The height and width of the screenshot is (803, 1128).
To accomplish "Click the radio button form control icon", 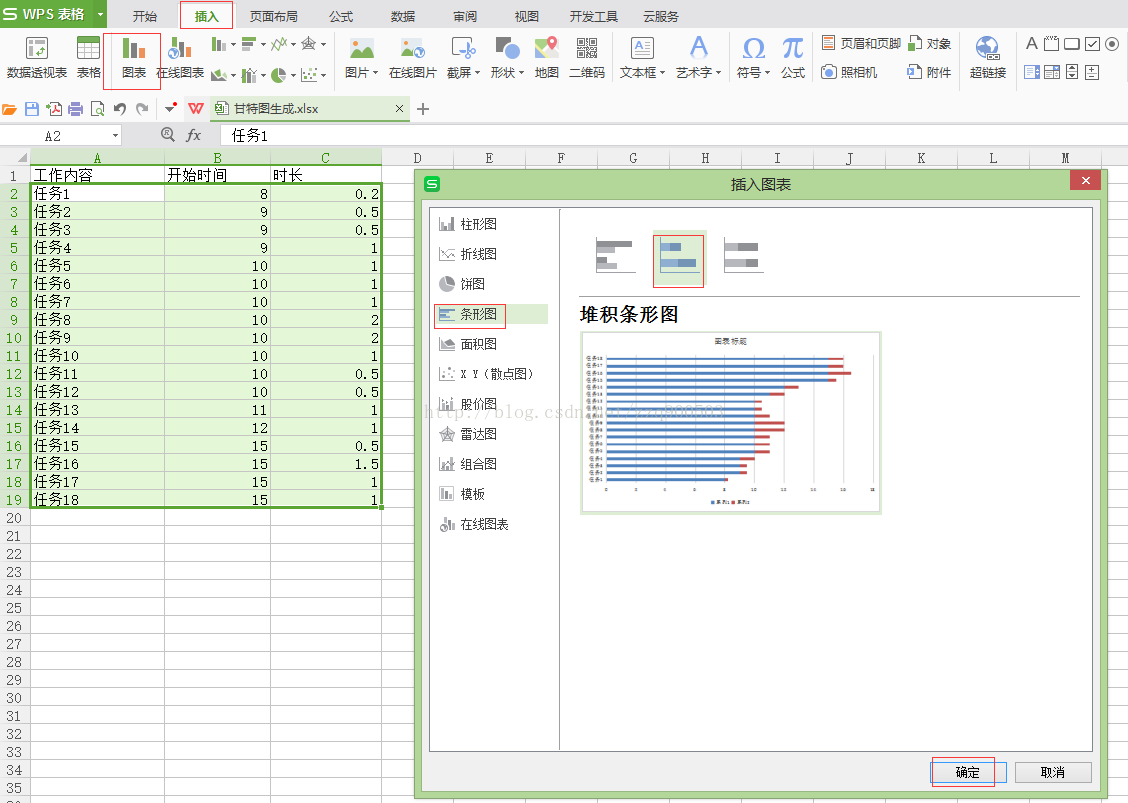I will [1111, 44].
